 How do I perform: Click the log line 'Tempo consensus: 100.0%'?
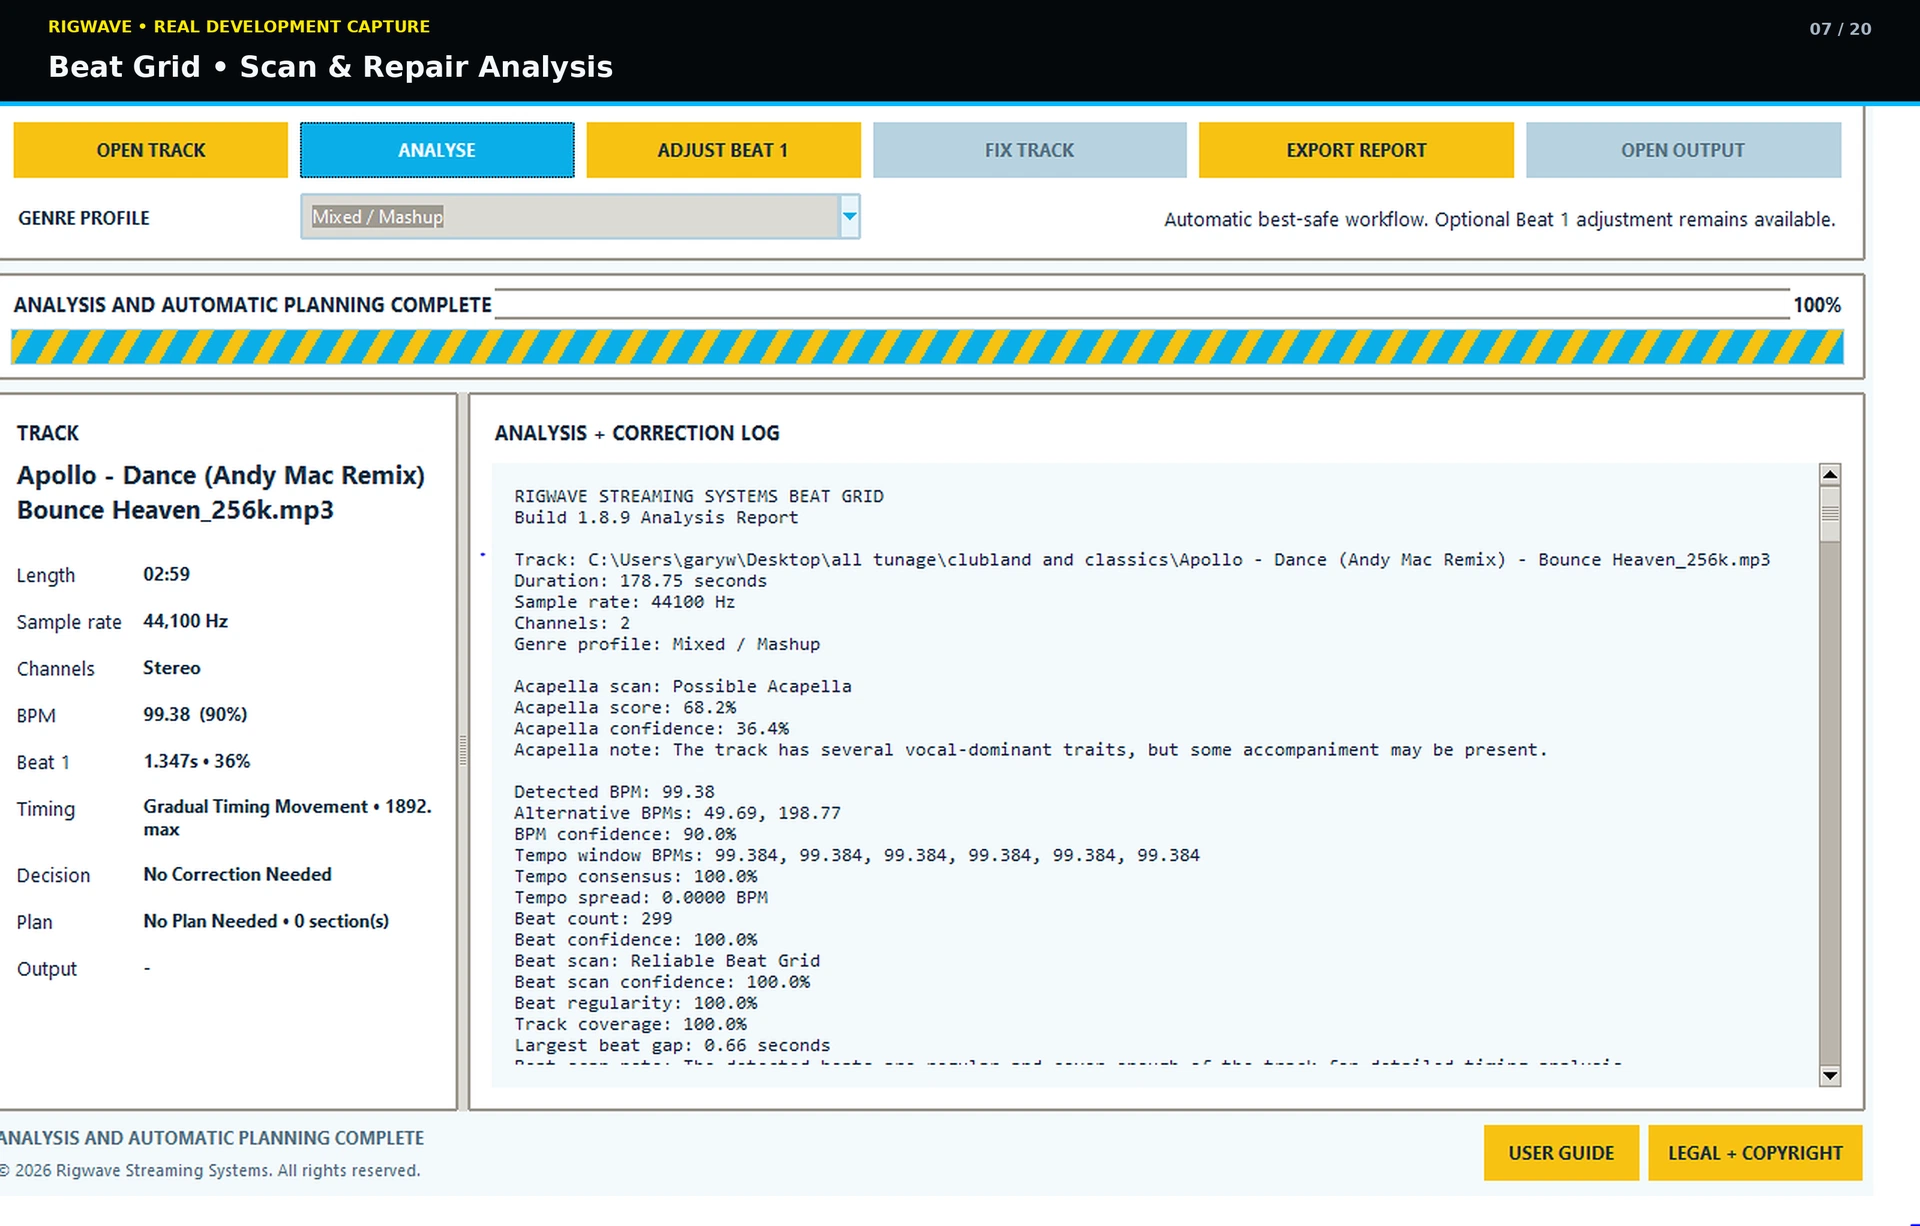coord(635,876)
